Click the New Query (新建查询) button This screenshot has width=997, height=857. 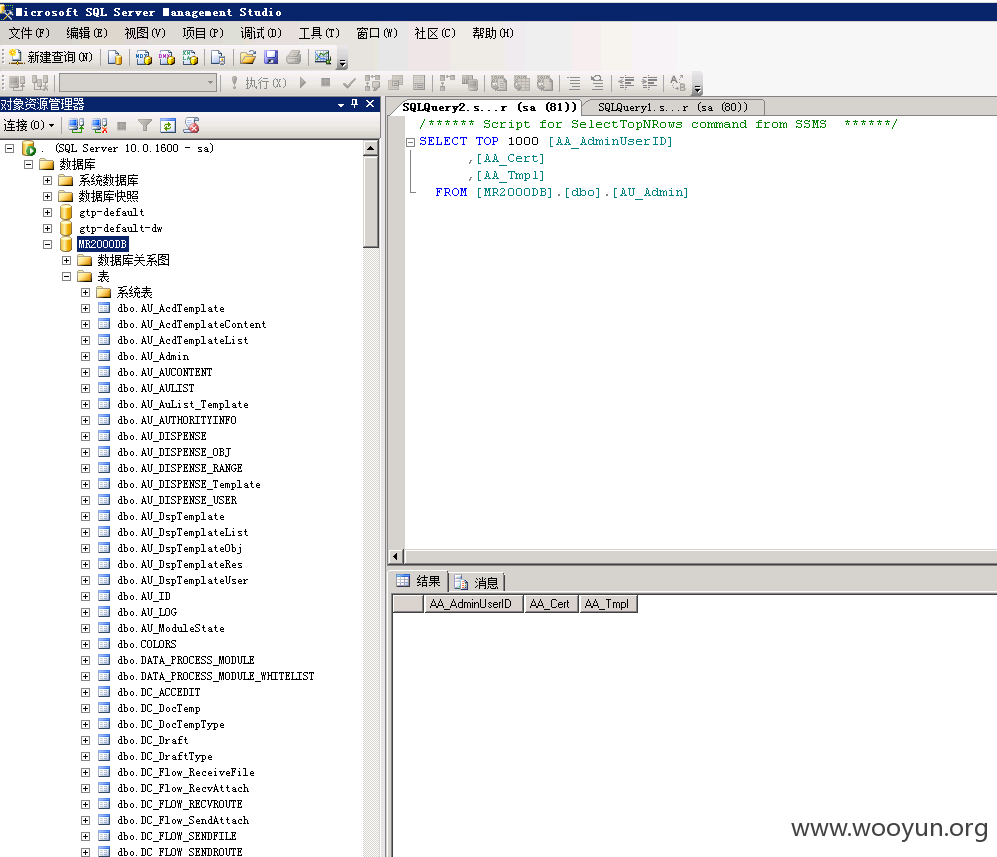click(x=50, y=57)
